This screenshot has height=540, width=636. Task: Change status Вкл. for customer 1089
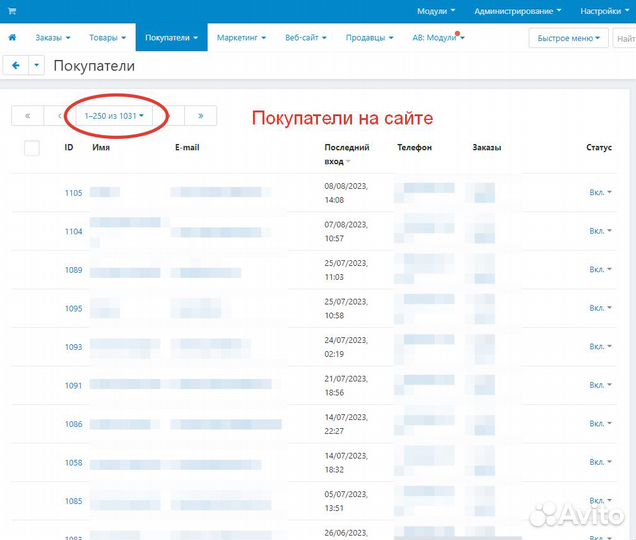pyautogui.click(x=600, y=269)
